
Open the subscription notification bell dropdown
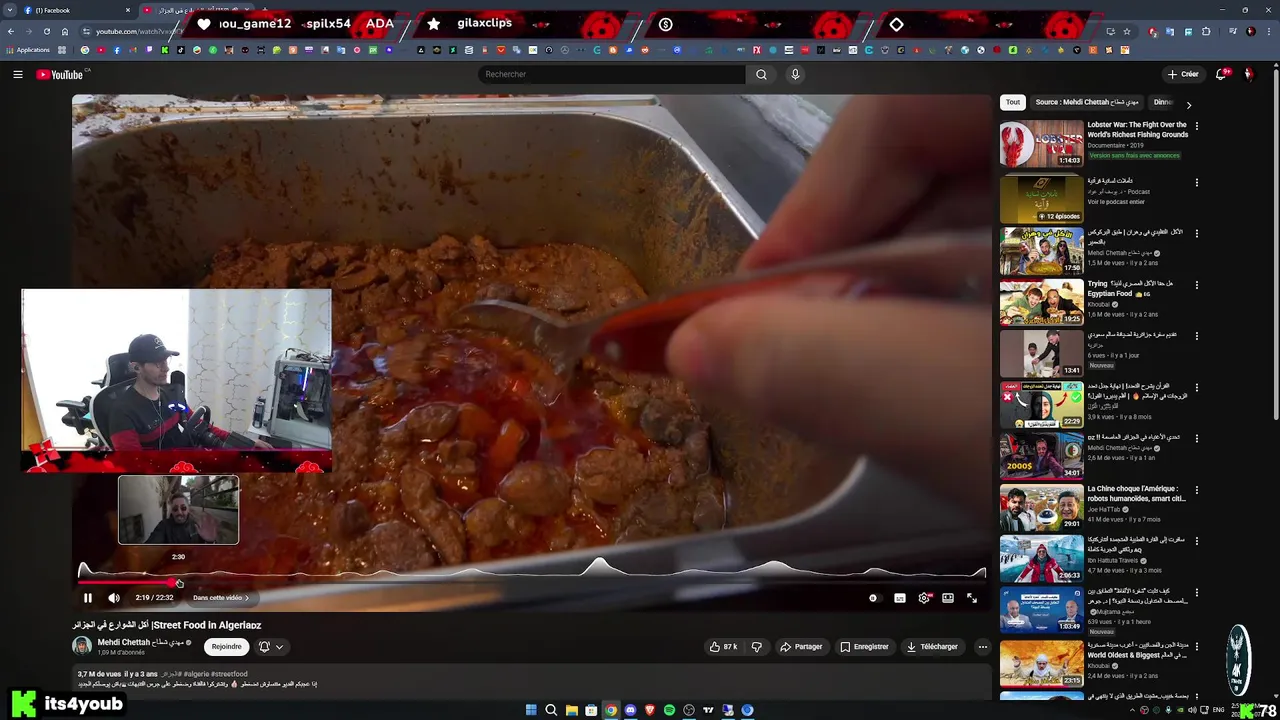[271, 647]
